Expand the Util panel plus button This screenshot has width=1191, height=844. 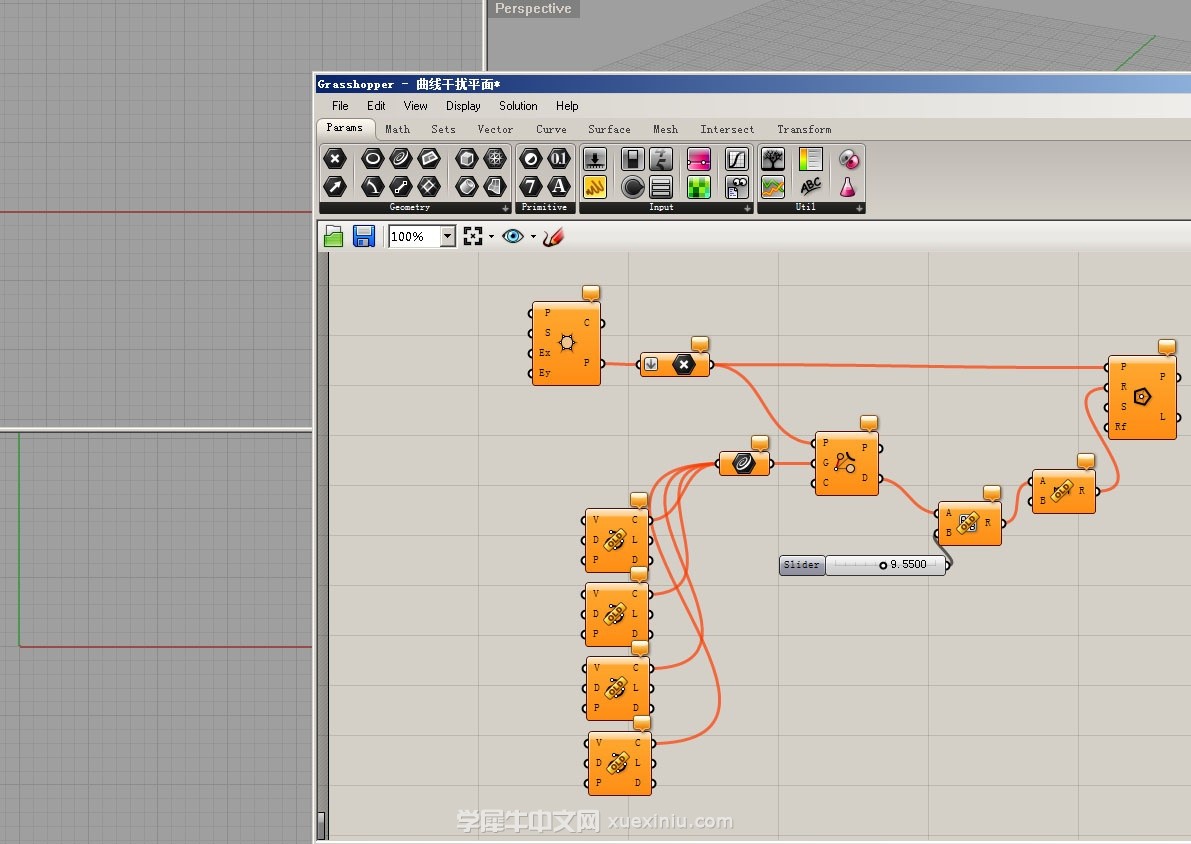[860, 207]
